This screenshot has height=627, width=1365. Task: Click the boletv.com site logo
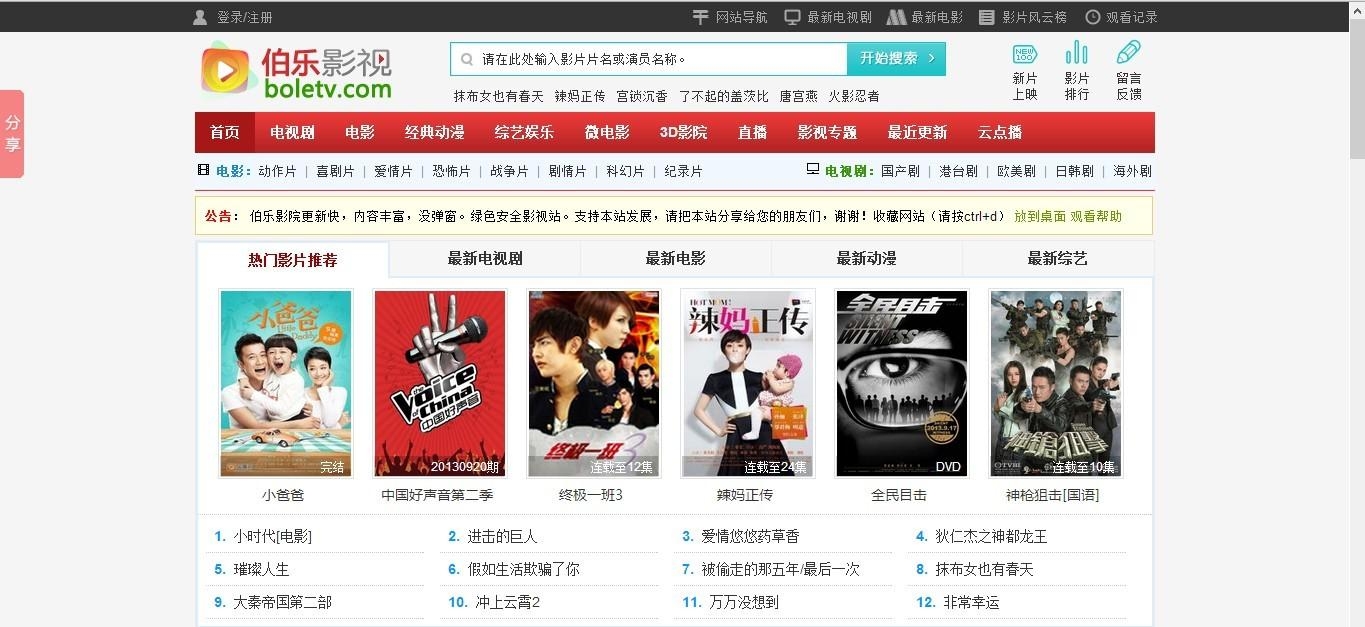coord(296,71)
